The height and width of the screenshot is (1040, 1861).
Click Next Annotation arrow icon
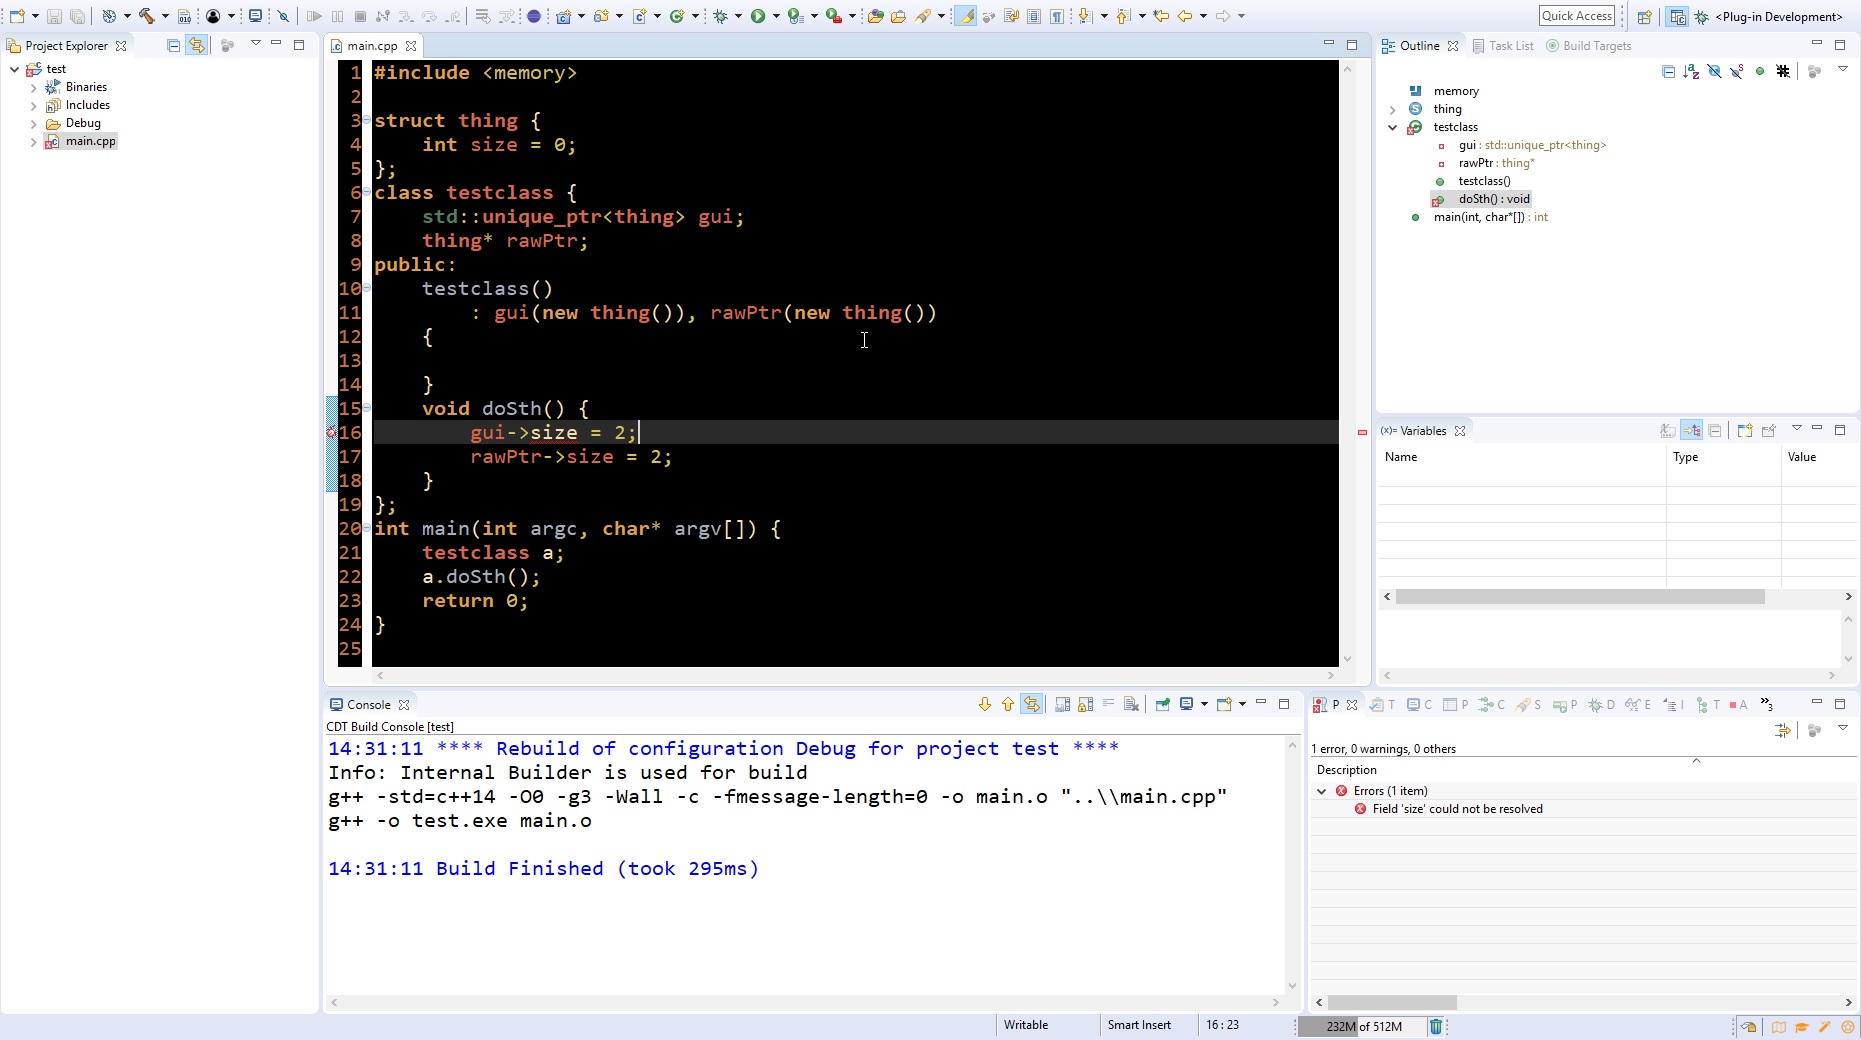1085,16
